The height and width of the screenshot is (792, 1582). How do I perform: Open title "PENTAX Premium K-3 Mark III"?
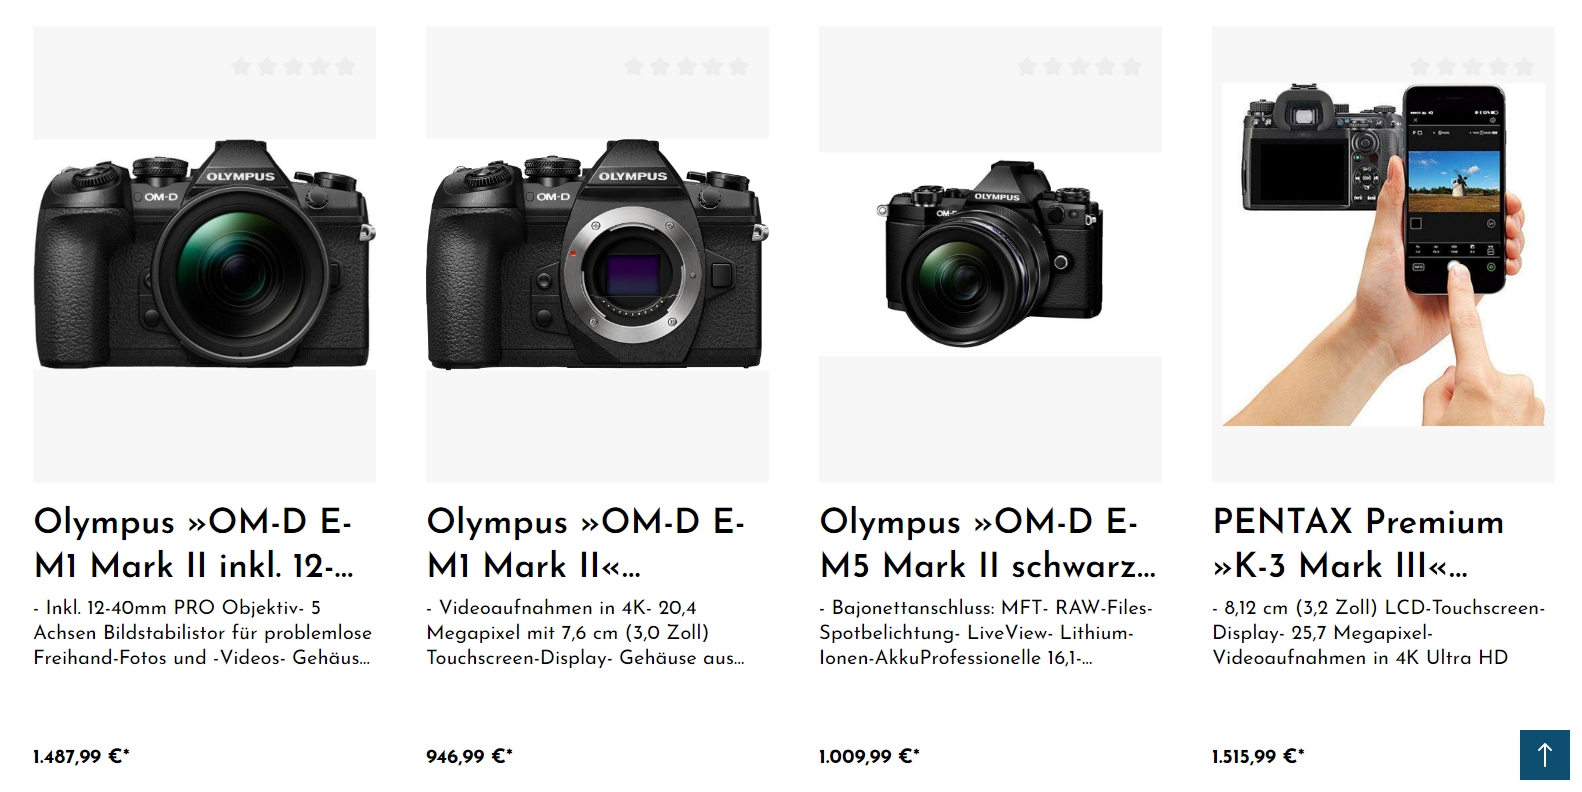tap(1358, 544)
